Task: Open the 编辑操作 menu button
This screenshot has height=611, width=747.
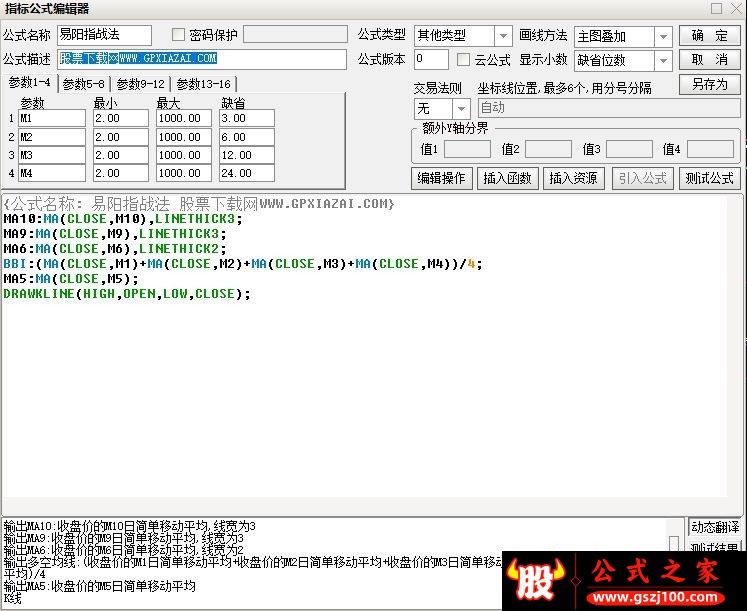Action: pyautogui.click(x=441, y=178)
